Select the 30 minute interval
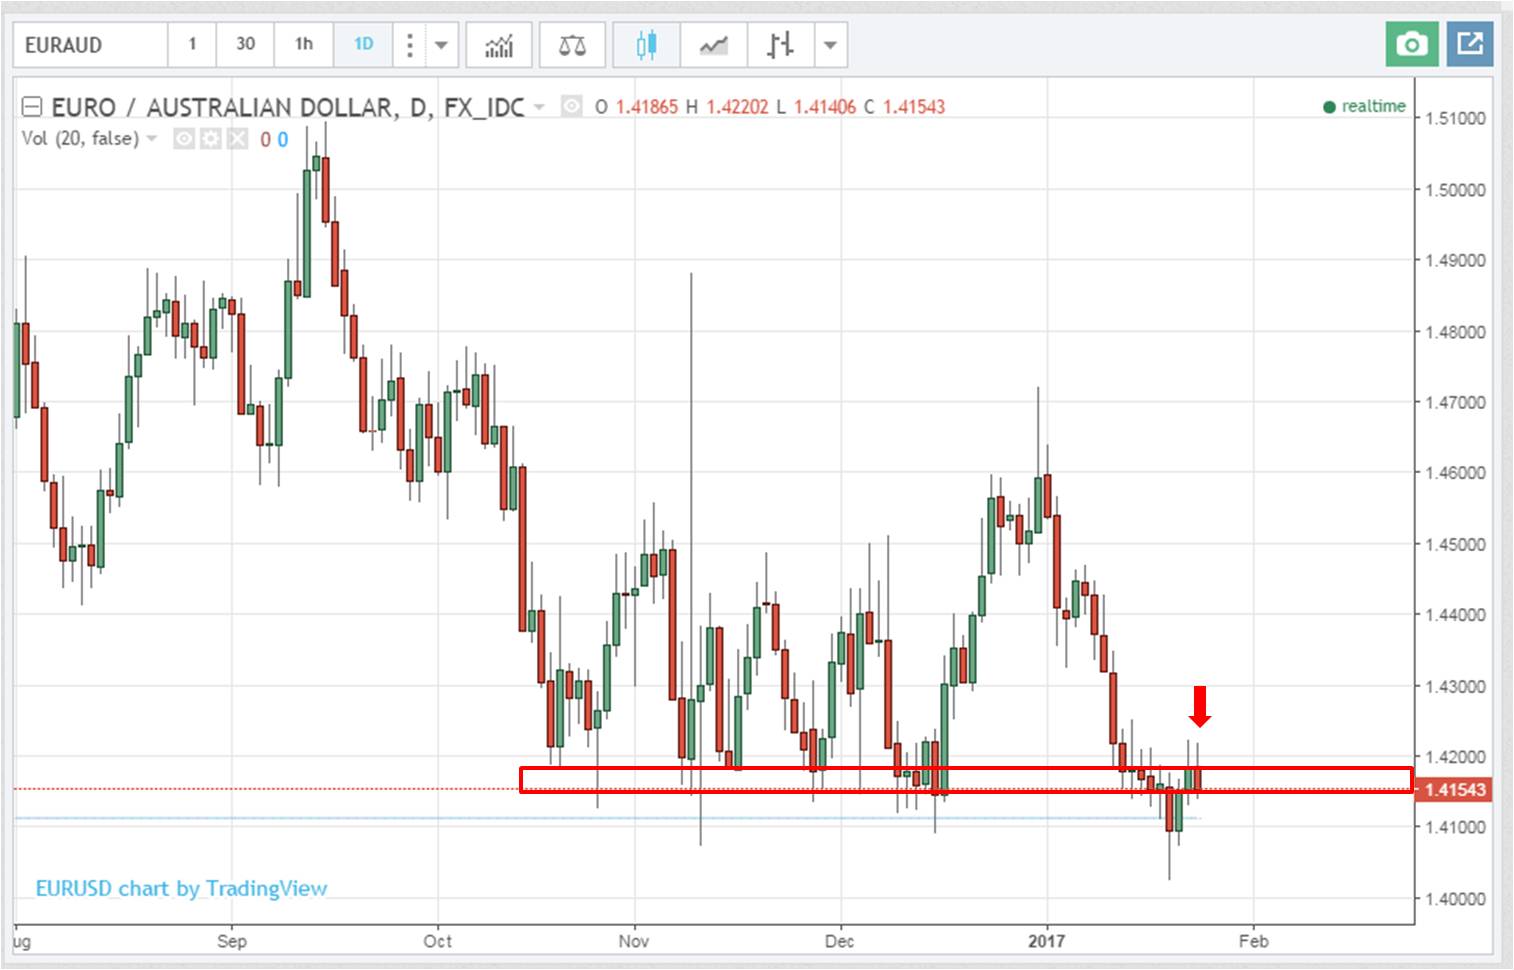This screenshot has height=970, width=1514. [x=246, y=45]
